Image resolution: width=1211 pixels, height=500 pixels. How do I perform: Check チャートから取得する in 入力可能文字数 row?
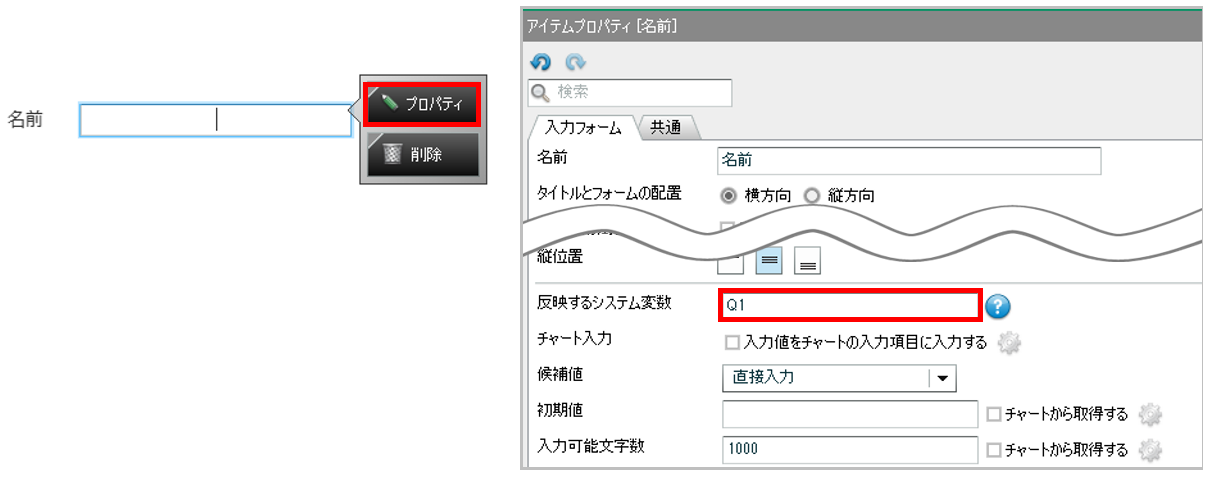click(993, 450)
